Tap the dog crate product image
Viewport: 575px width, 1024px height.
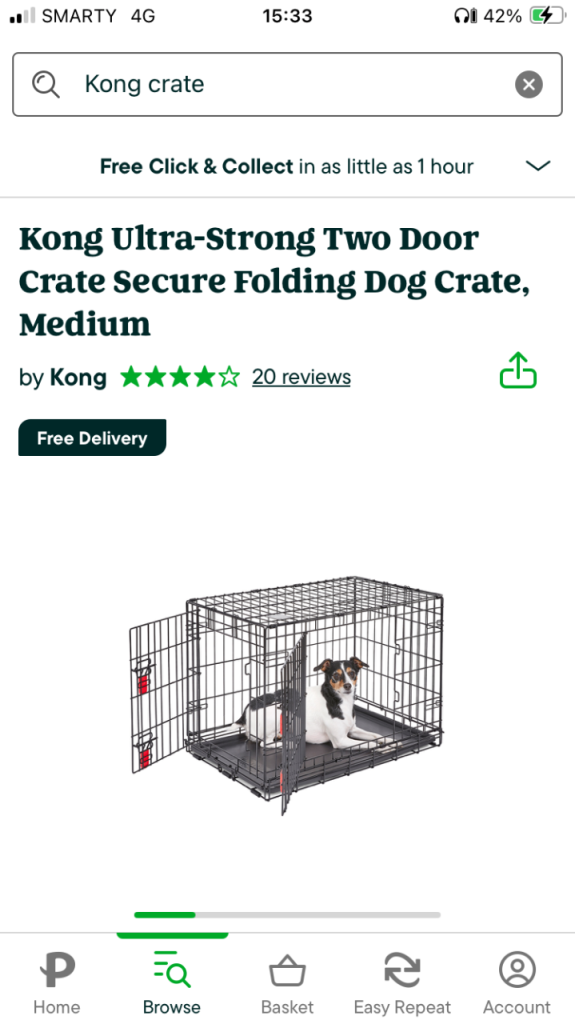coord(287,694)
